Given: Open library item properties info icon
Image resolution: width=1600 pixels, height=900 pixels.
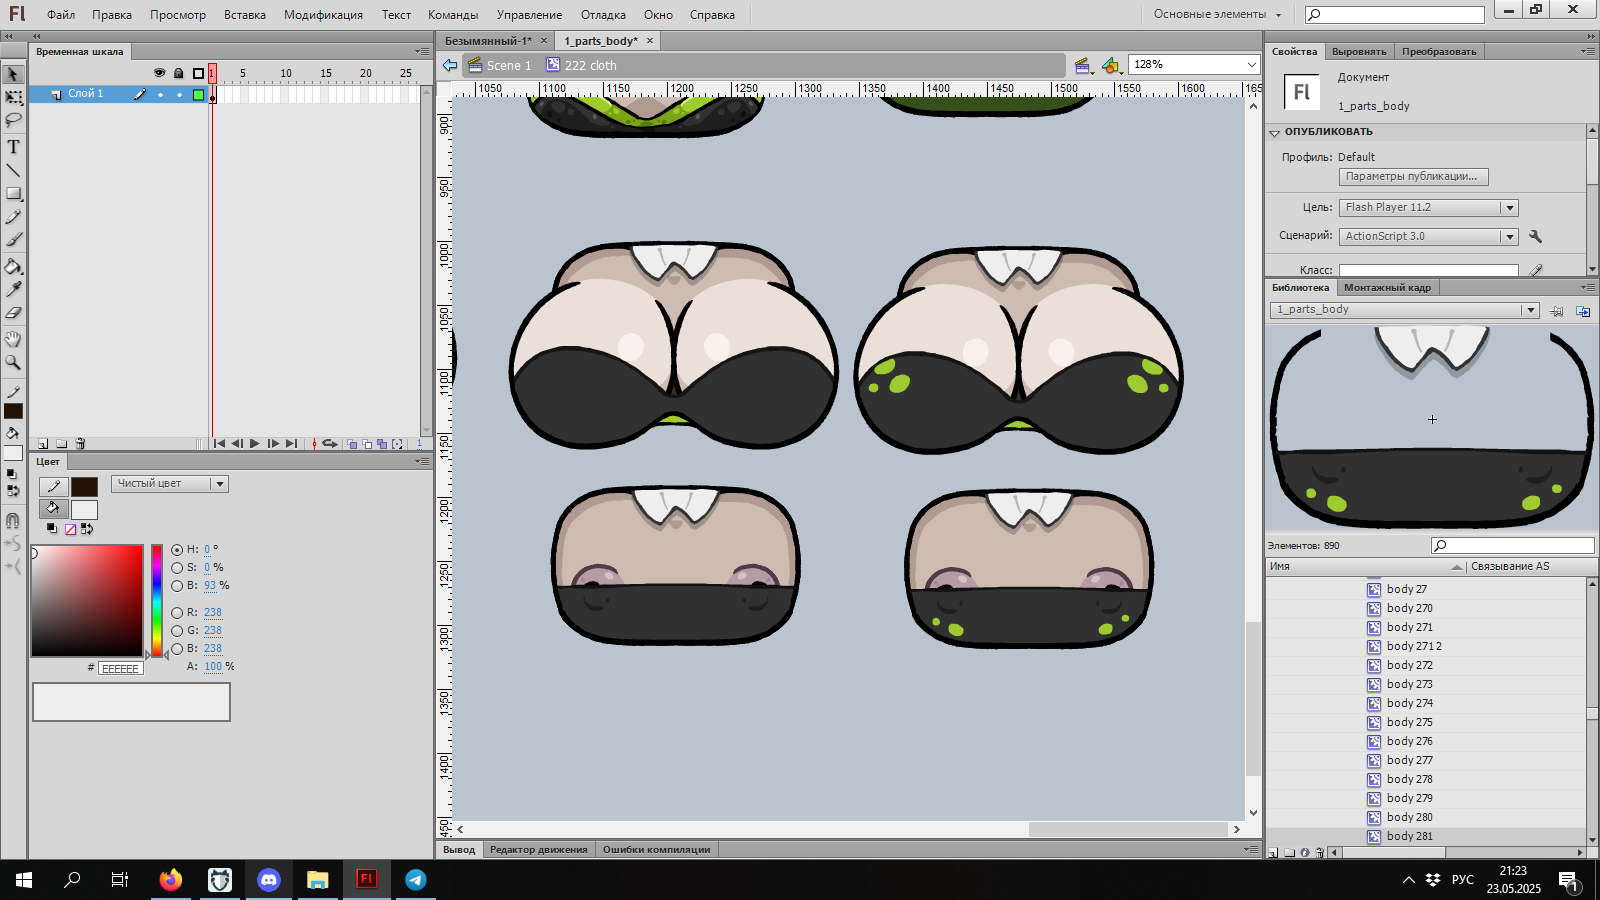Looking at the screenshot, I should (x=1305, y=853).
